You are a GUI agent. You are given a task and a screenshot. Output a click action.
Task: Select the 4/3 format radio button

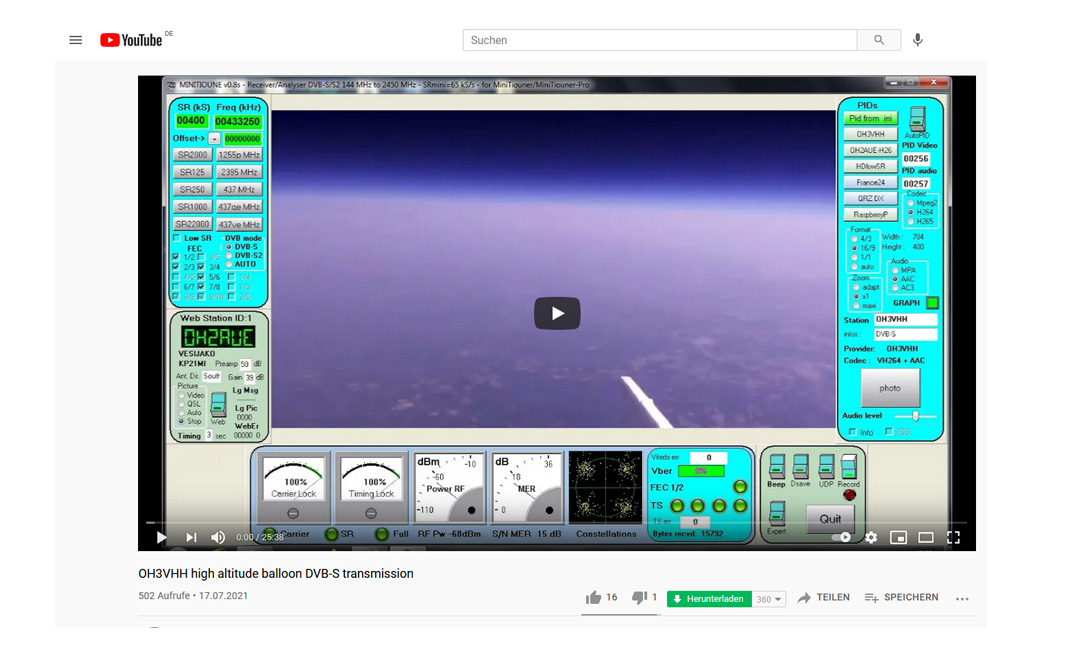click(854, 239)
